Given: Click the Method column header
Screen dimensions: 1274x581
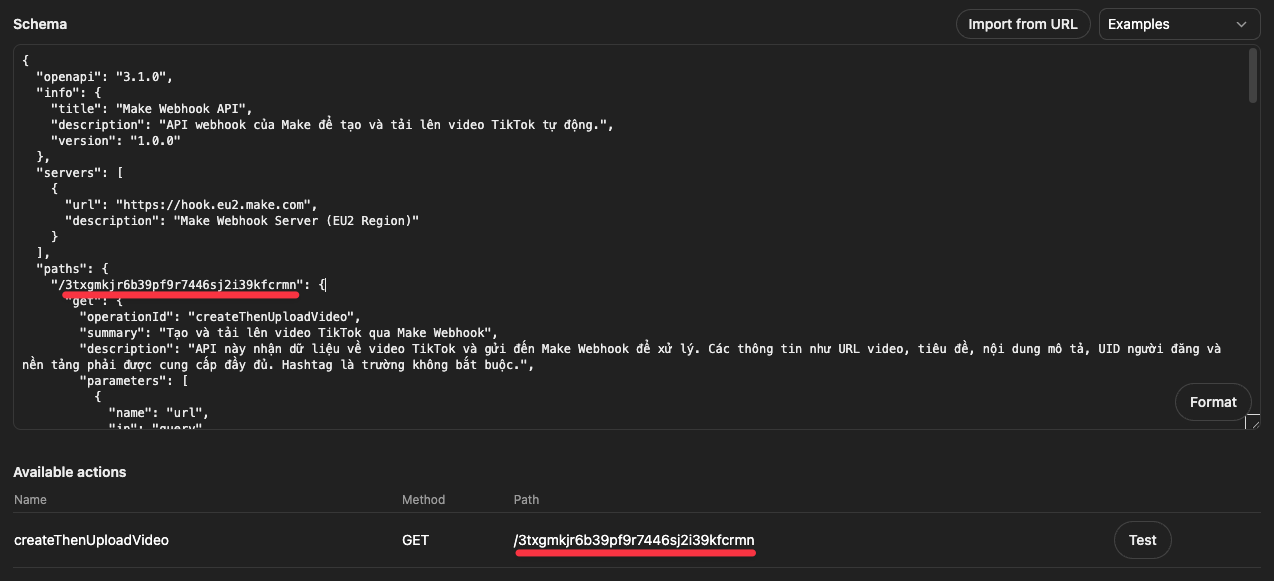Looking at the screenshot, I should click(423, 499).
